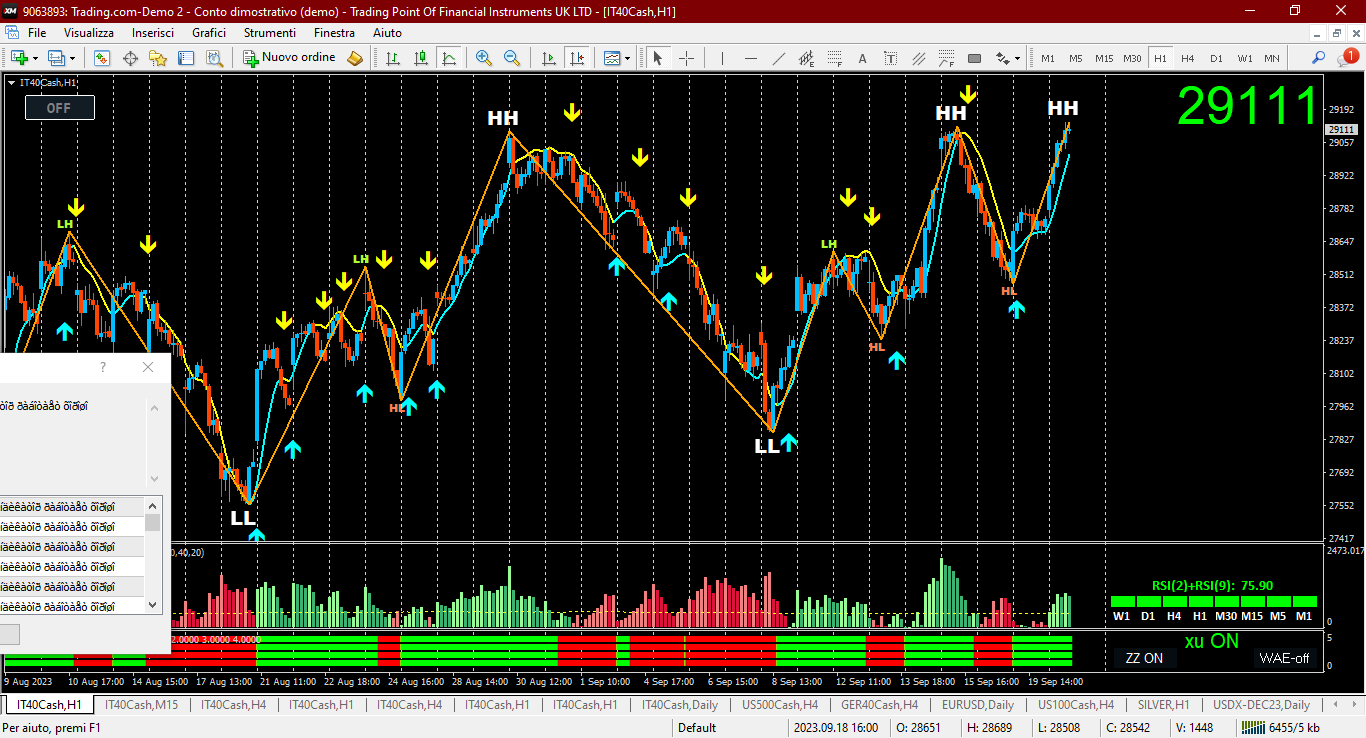Open notifications chat bubble icon
Image resolution: width=1366 pixels, height=738 pixels.
point(1347,57)
